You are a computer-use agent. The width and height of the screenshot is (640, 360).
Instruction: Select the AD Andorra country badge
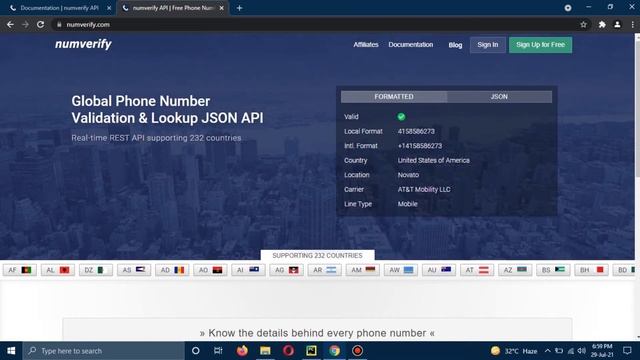tap(172, 270)
